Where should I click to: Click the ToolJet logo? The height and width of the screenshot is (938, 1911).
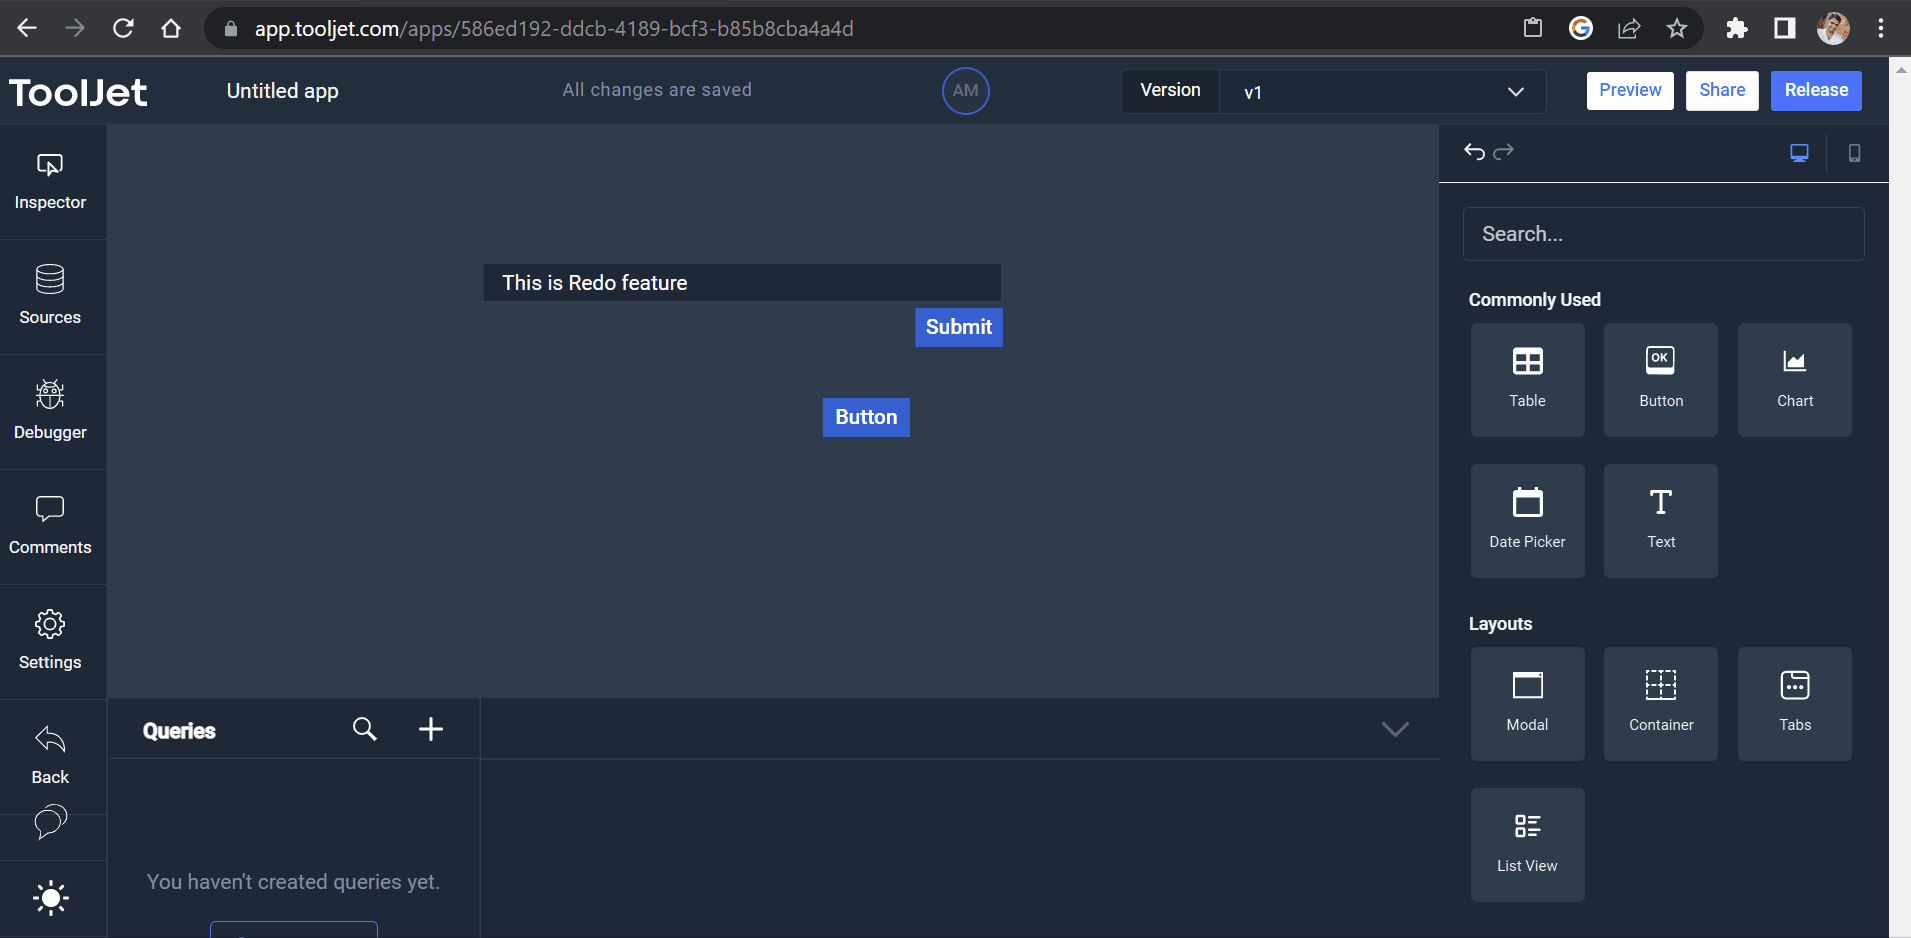[78, 92]
